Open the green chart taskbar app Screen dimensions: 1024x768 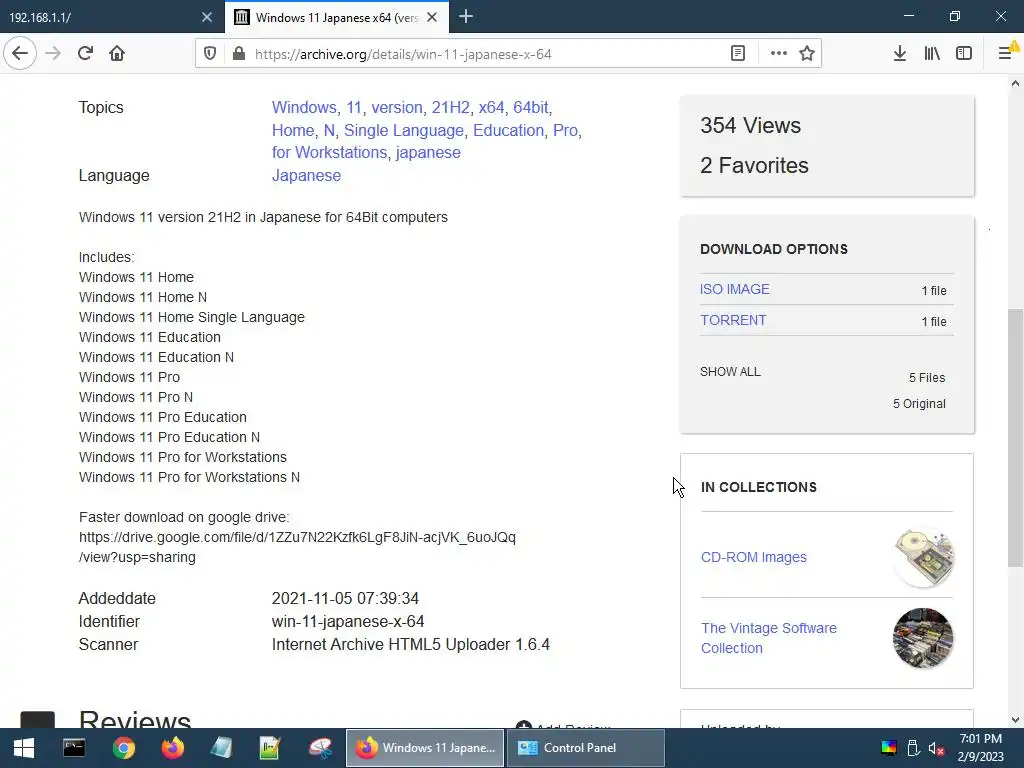click(x=270, y=748)
